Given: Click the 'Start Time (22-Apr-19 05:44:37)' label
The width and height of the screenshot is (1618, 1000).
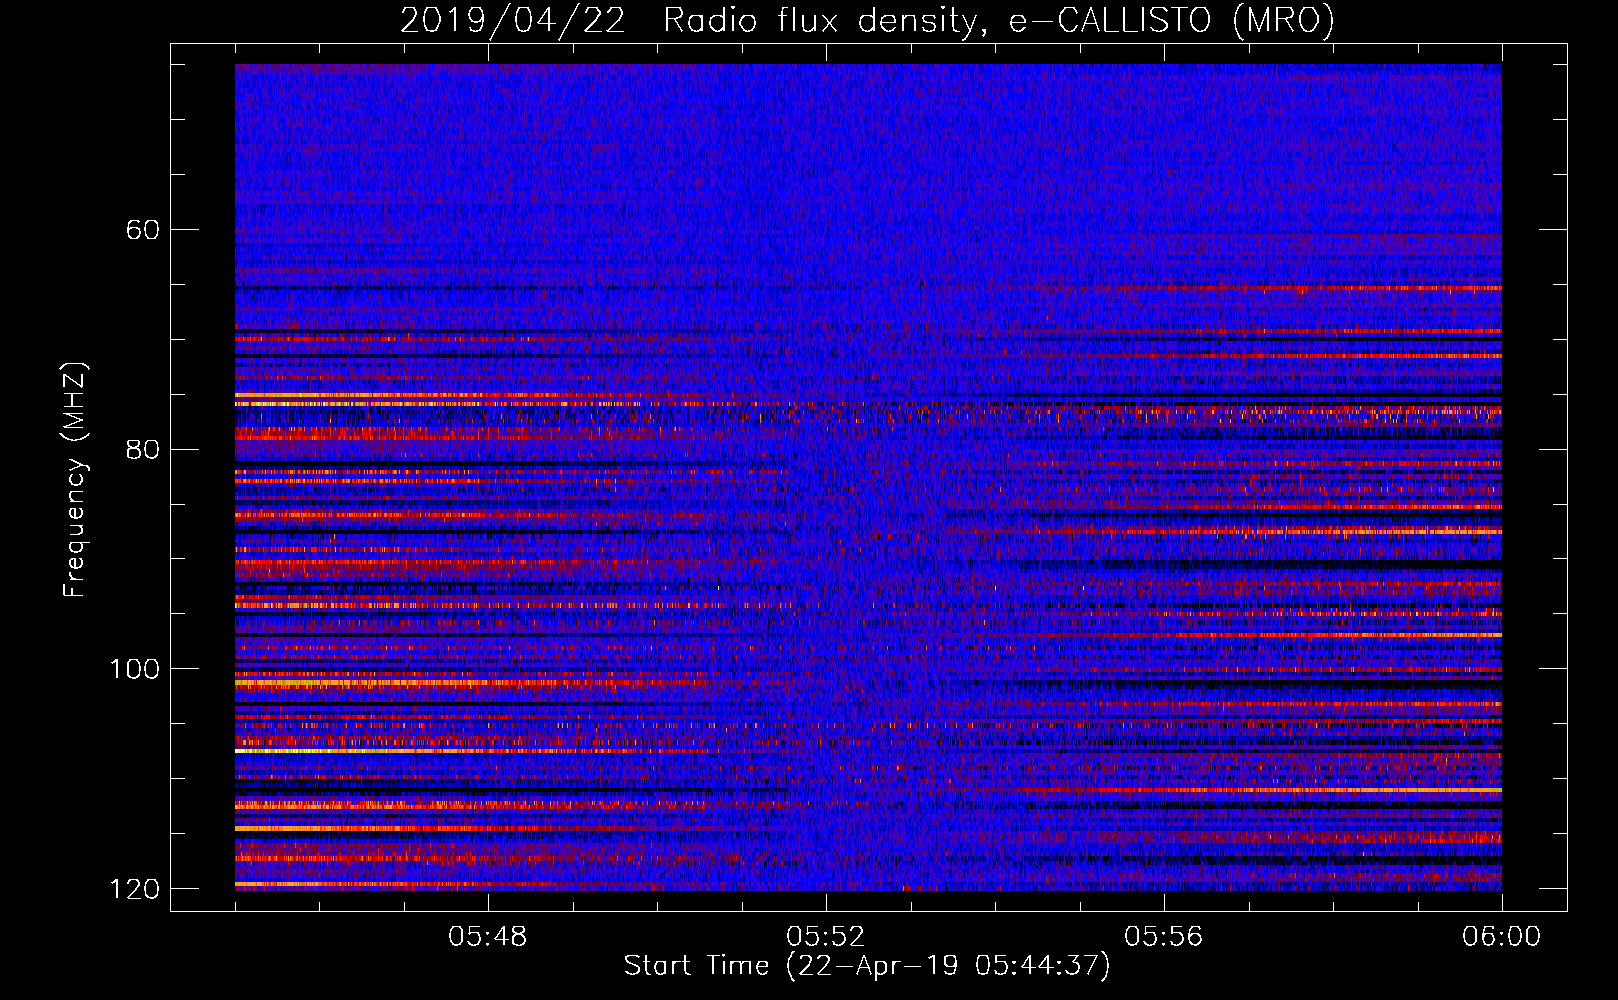Looking at the screenshot, I should (x=867, y=966).
